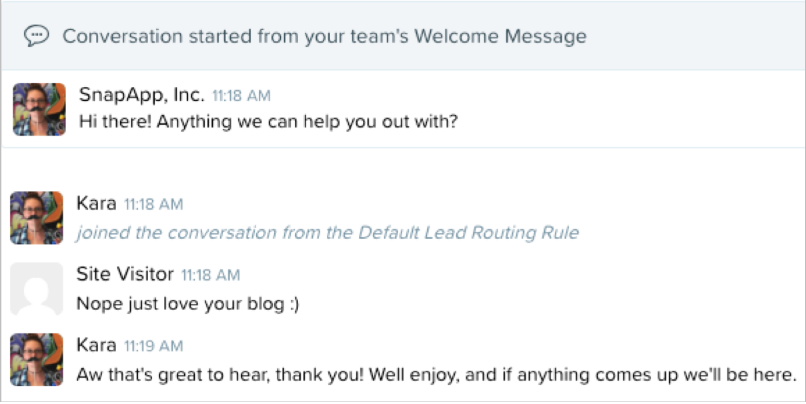This screenshot has width=806, height=404.
Task: Click the 11:19 AM timestamp beside Kara
Action: click(x=154, y=346)
